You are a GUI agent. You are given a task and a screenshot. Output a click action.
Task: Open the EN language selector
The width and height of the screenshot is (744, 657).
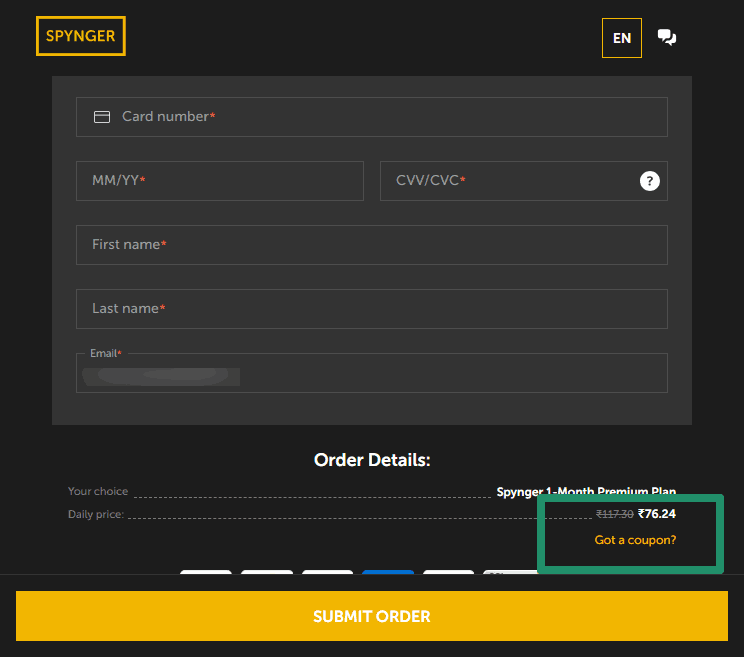pos(622,38)
